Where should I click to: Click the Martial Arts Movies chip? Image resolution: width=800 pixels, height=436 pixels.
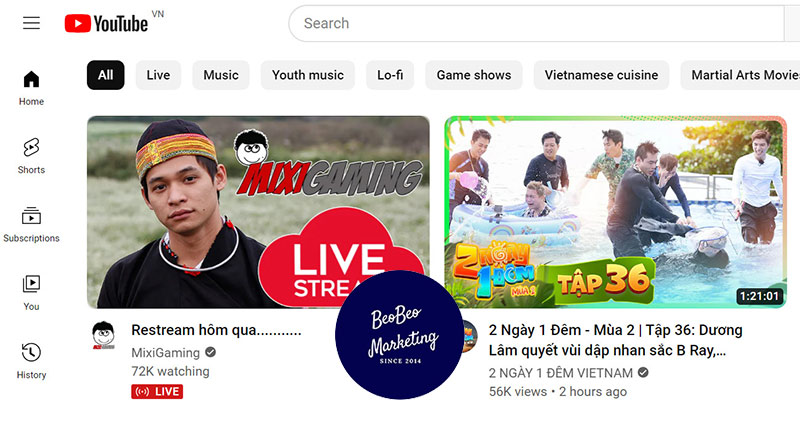point(745,75)
